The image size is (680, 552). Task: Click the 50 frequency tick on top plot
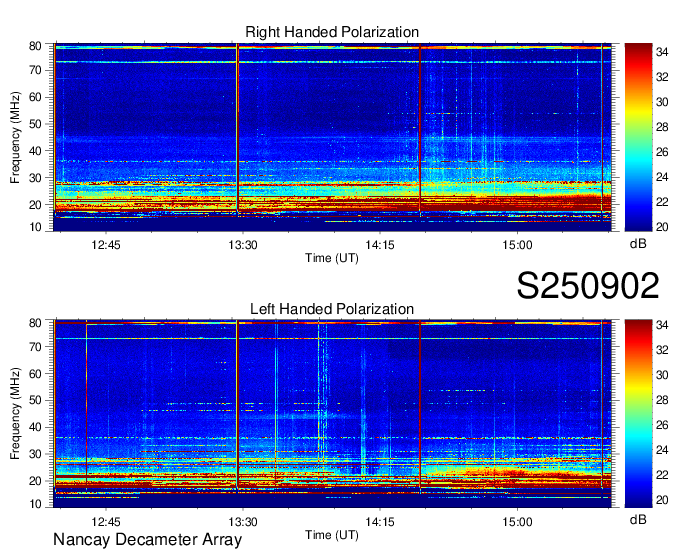click(35, 124)
